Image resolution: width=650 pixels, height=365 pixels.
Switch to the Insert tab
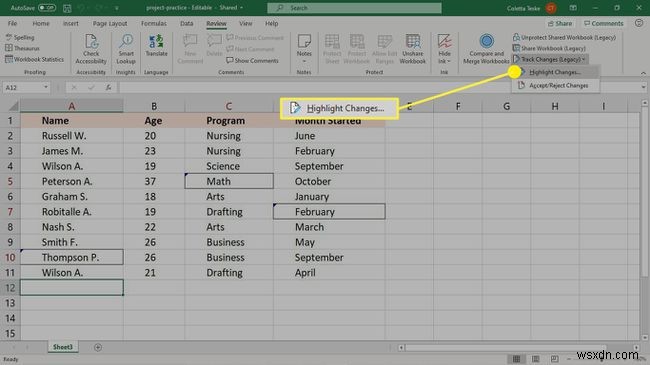(70, 24)
